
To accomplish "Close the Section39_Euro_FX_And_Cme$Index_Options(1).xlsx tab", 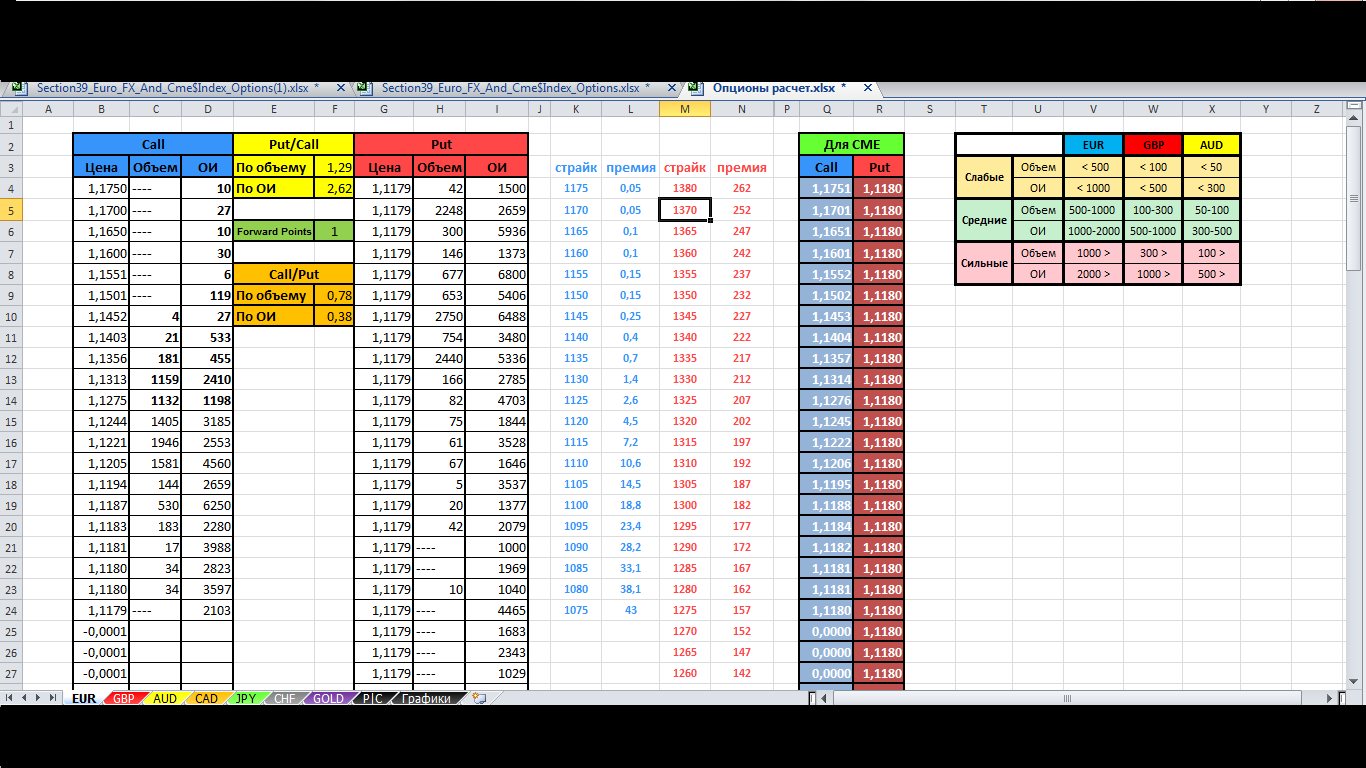I will (x=341, y=88).
